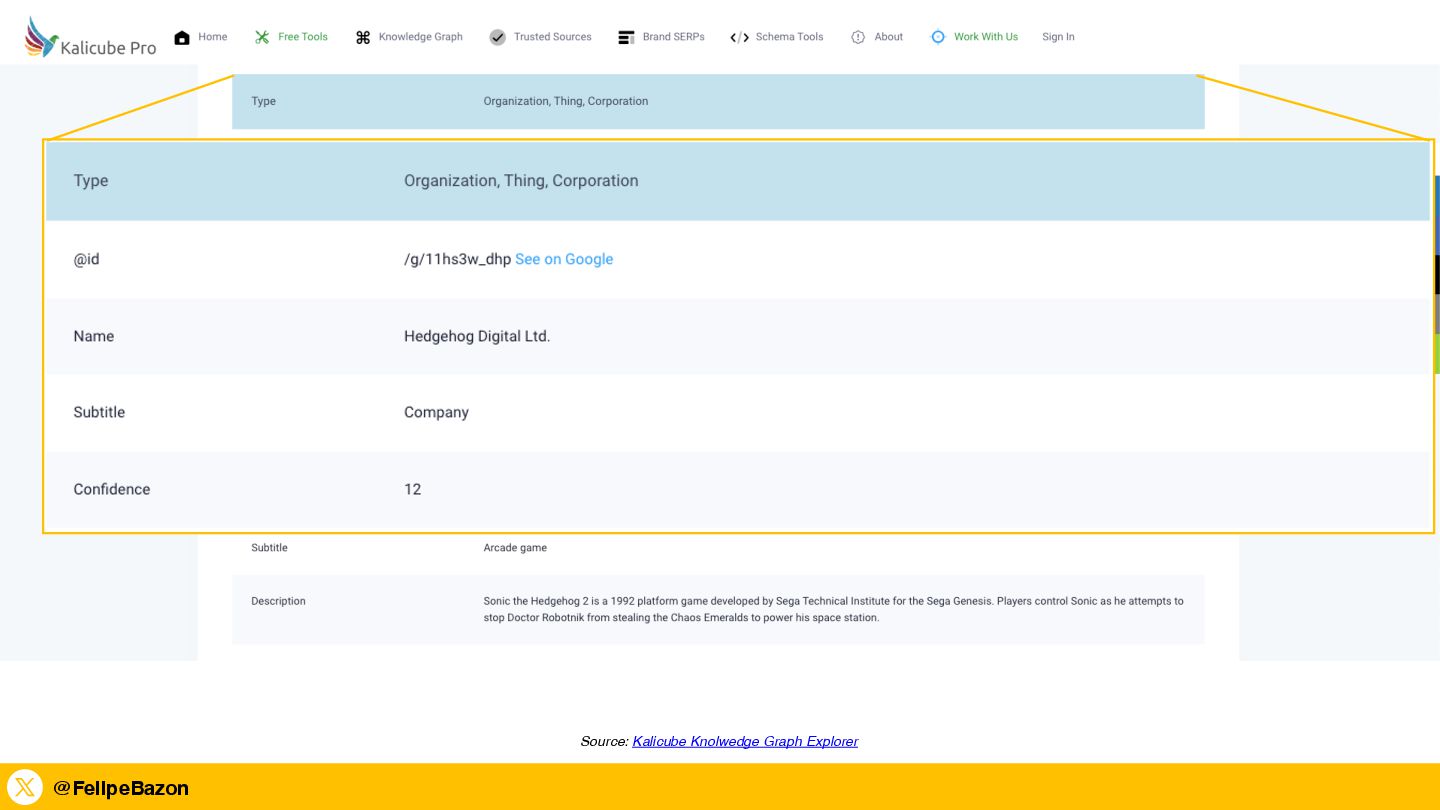The height and width of the screenshot is (810, 1440).
Task: Click the Brand SERPs list icon
Action: (626, 37)
